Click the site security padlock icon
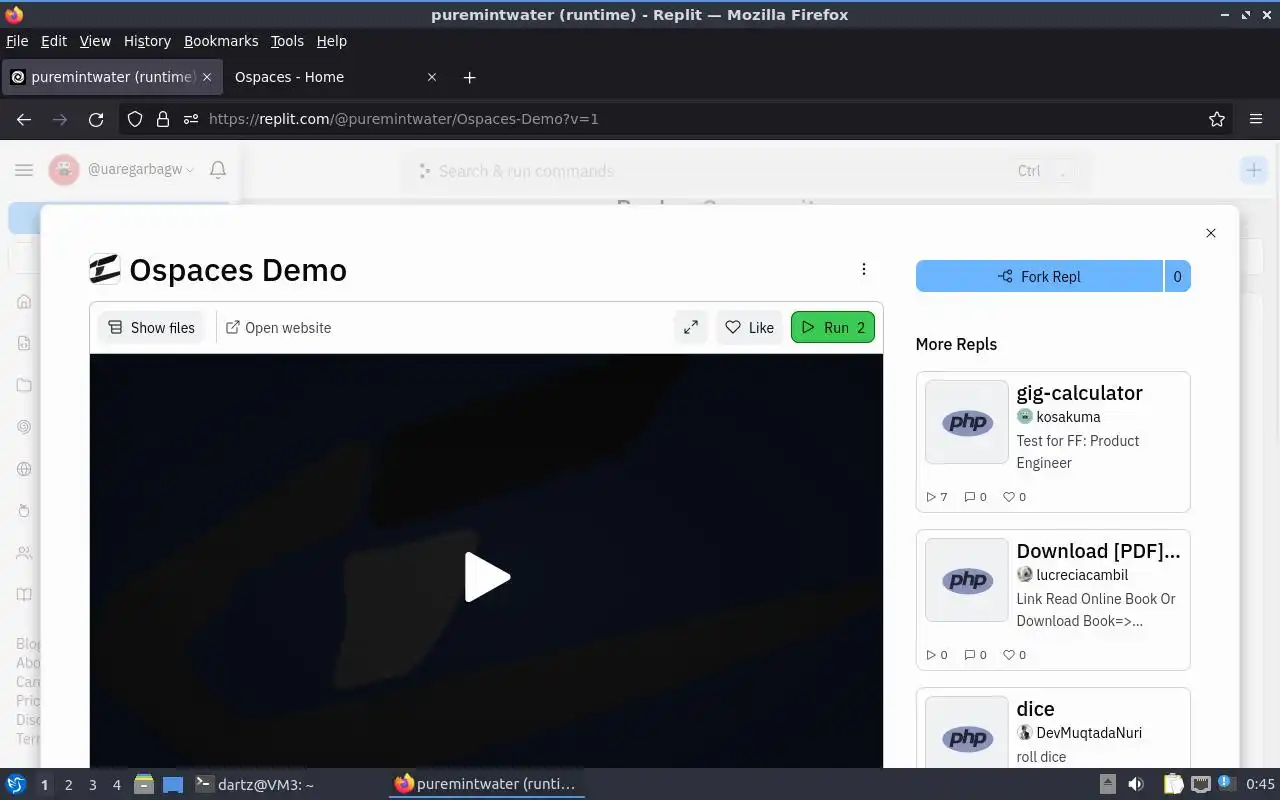The height and width of the screenshot is (800, 1280). pos(163,119)
